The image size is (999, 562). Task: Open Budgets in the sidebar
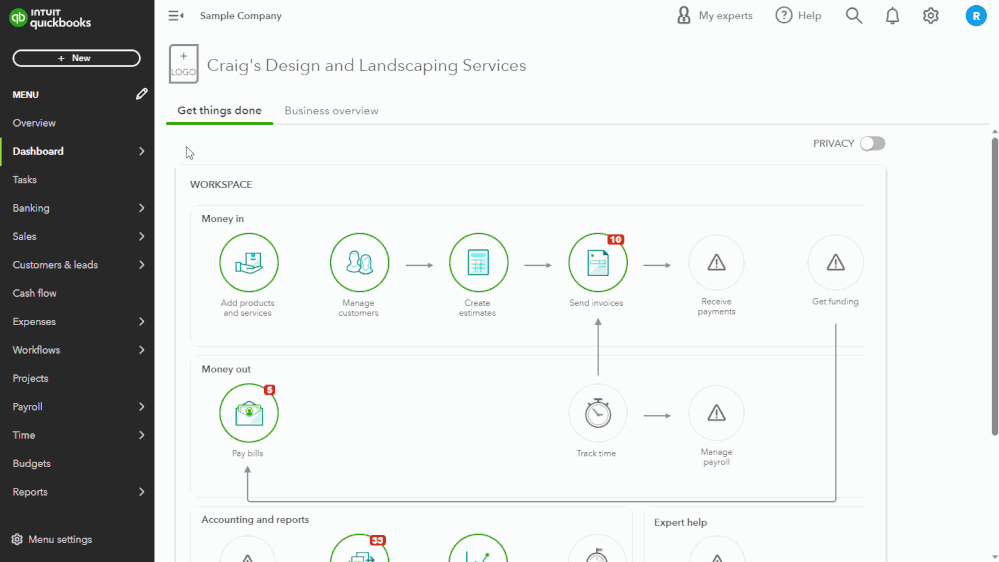point(31,463)
